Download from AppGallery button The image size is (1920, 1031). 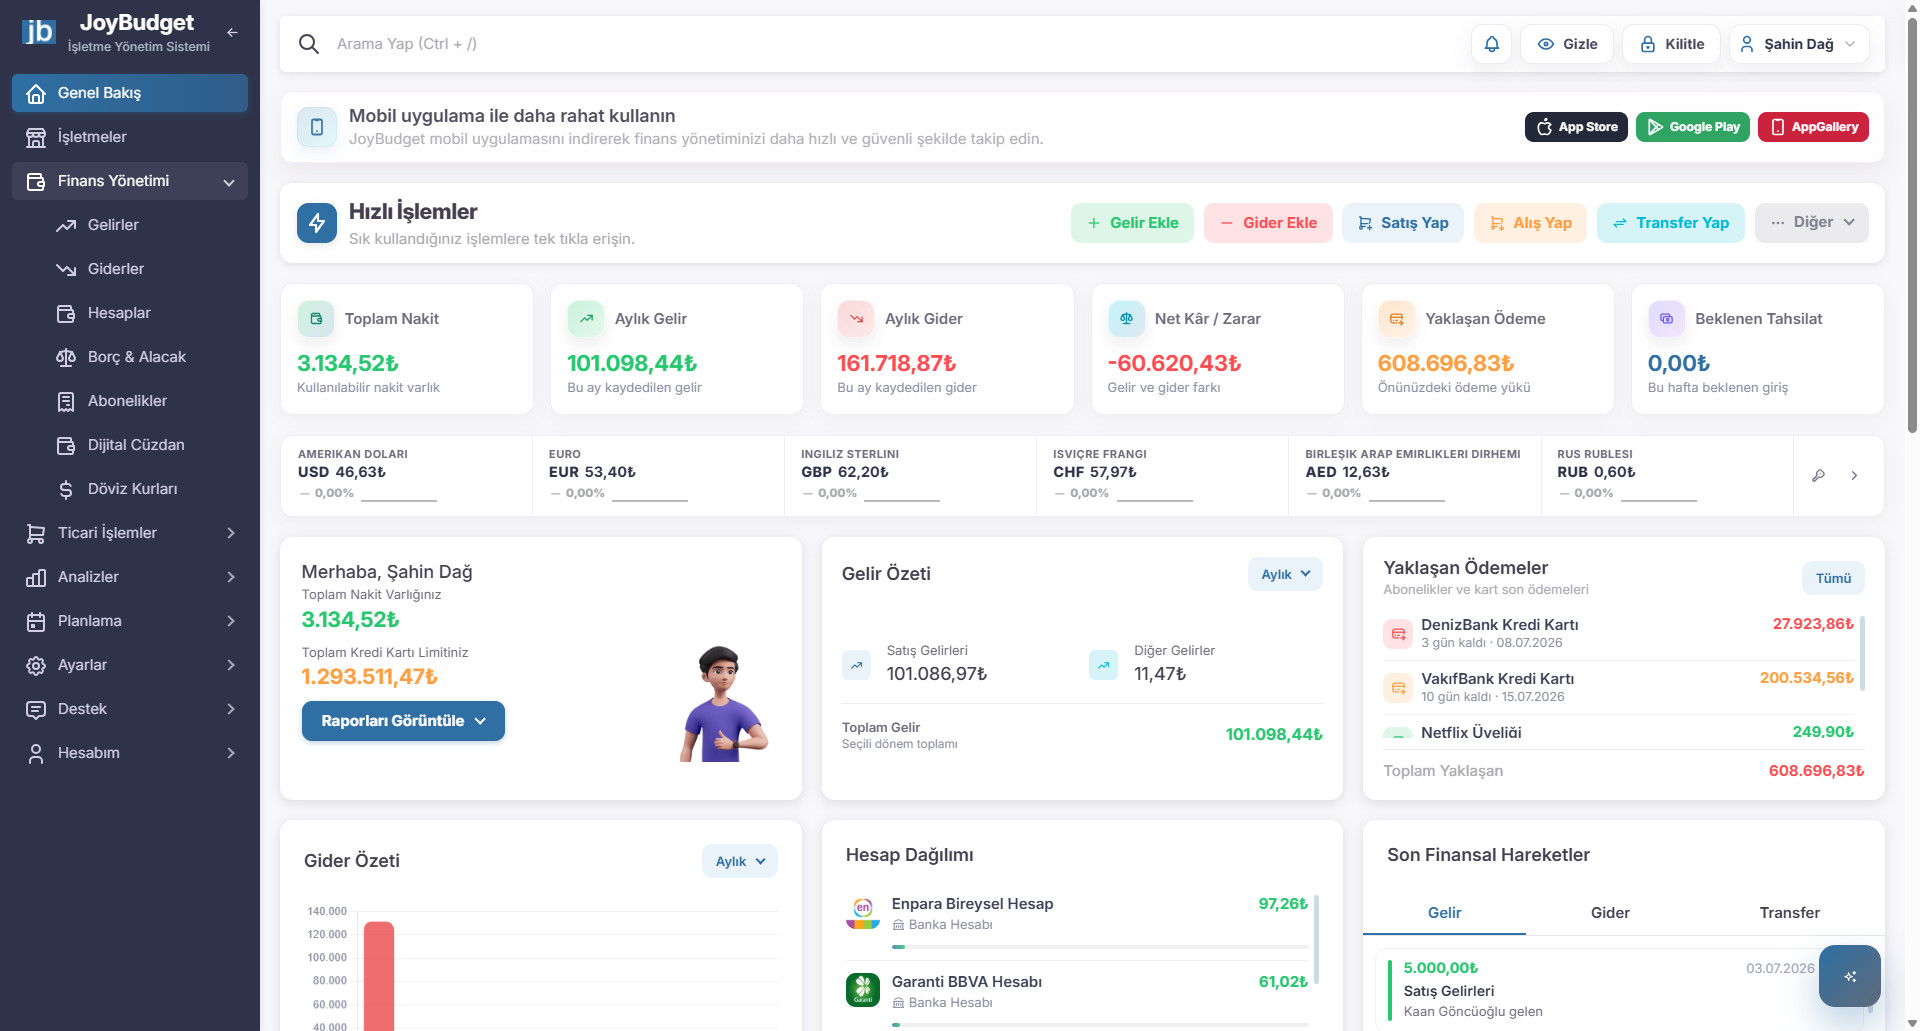[x=1813, y=127]
